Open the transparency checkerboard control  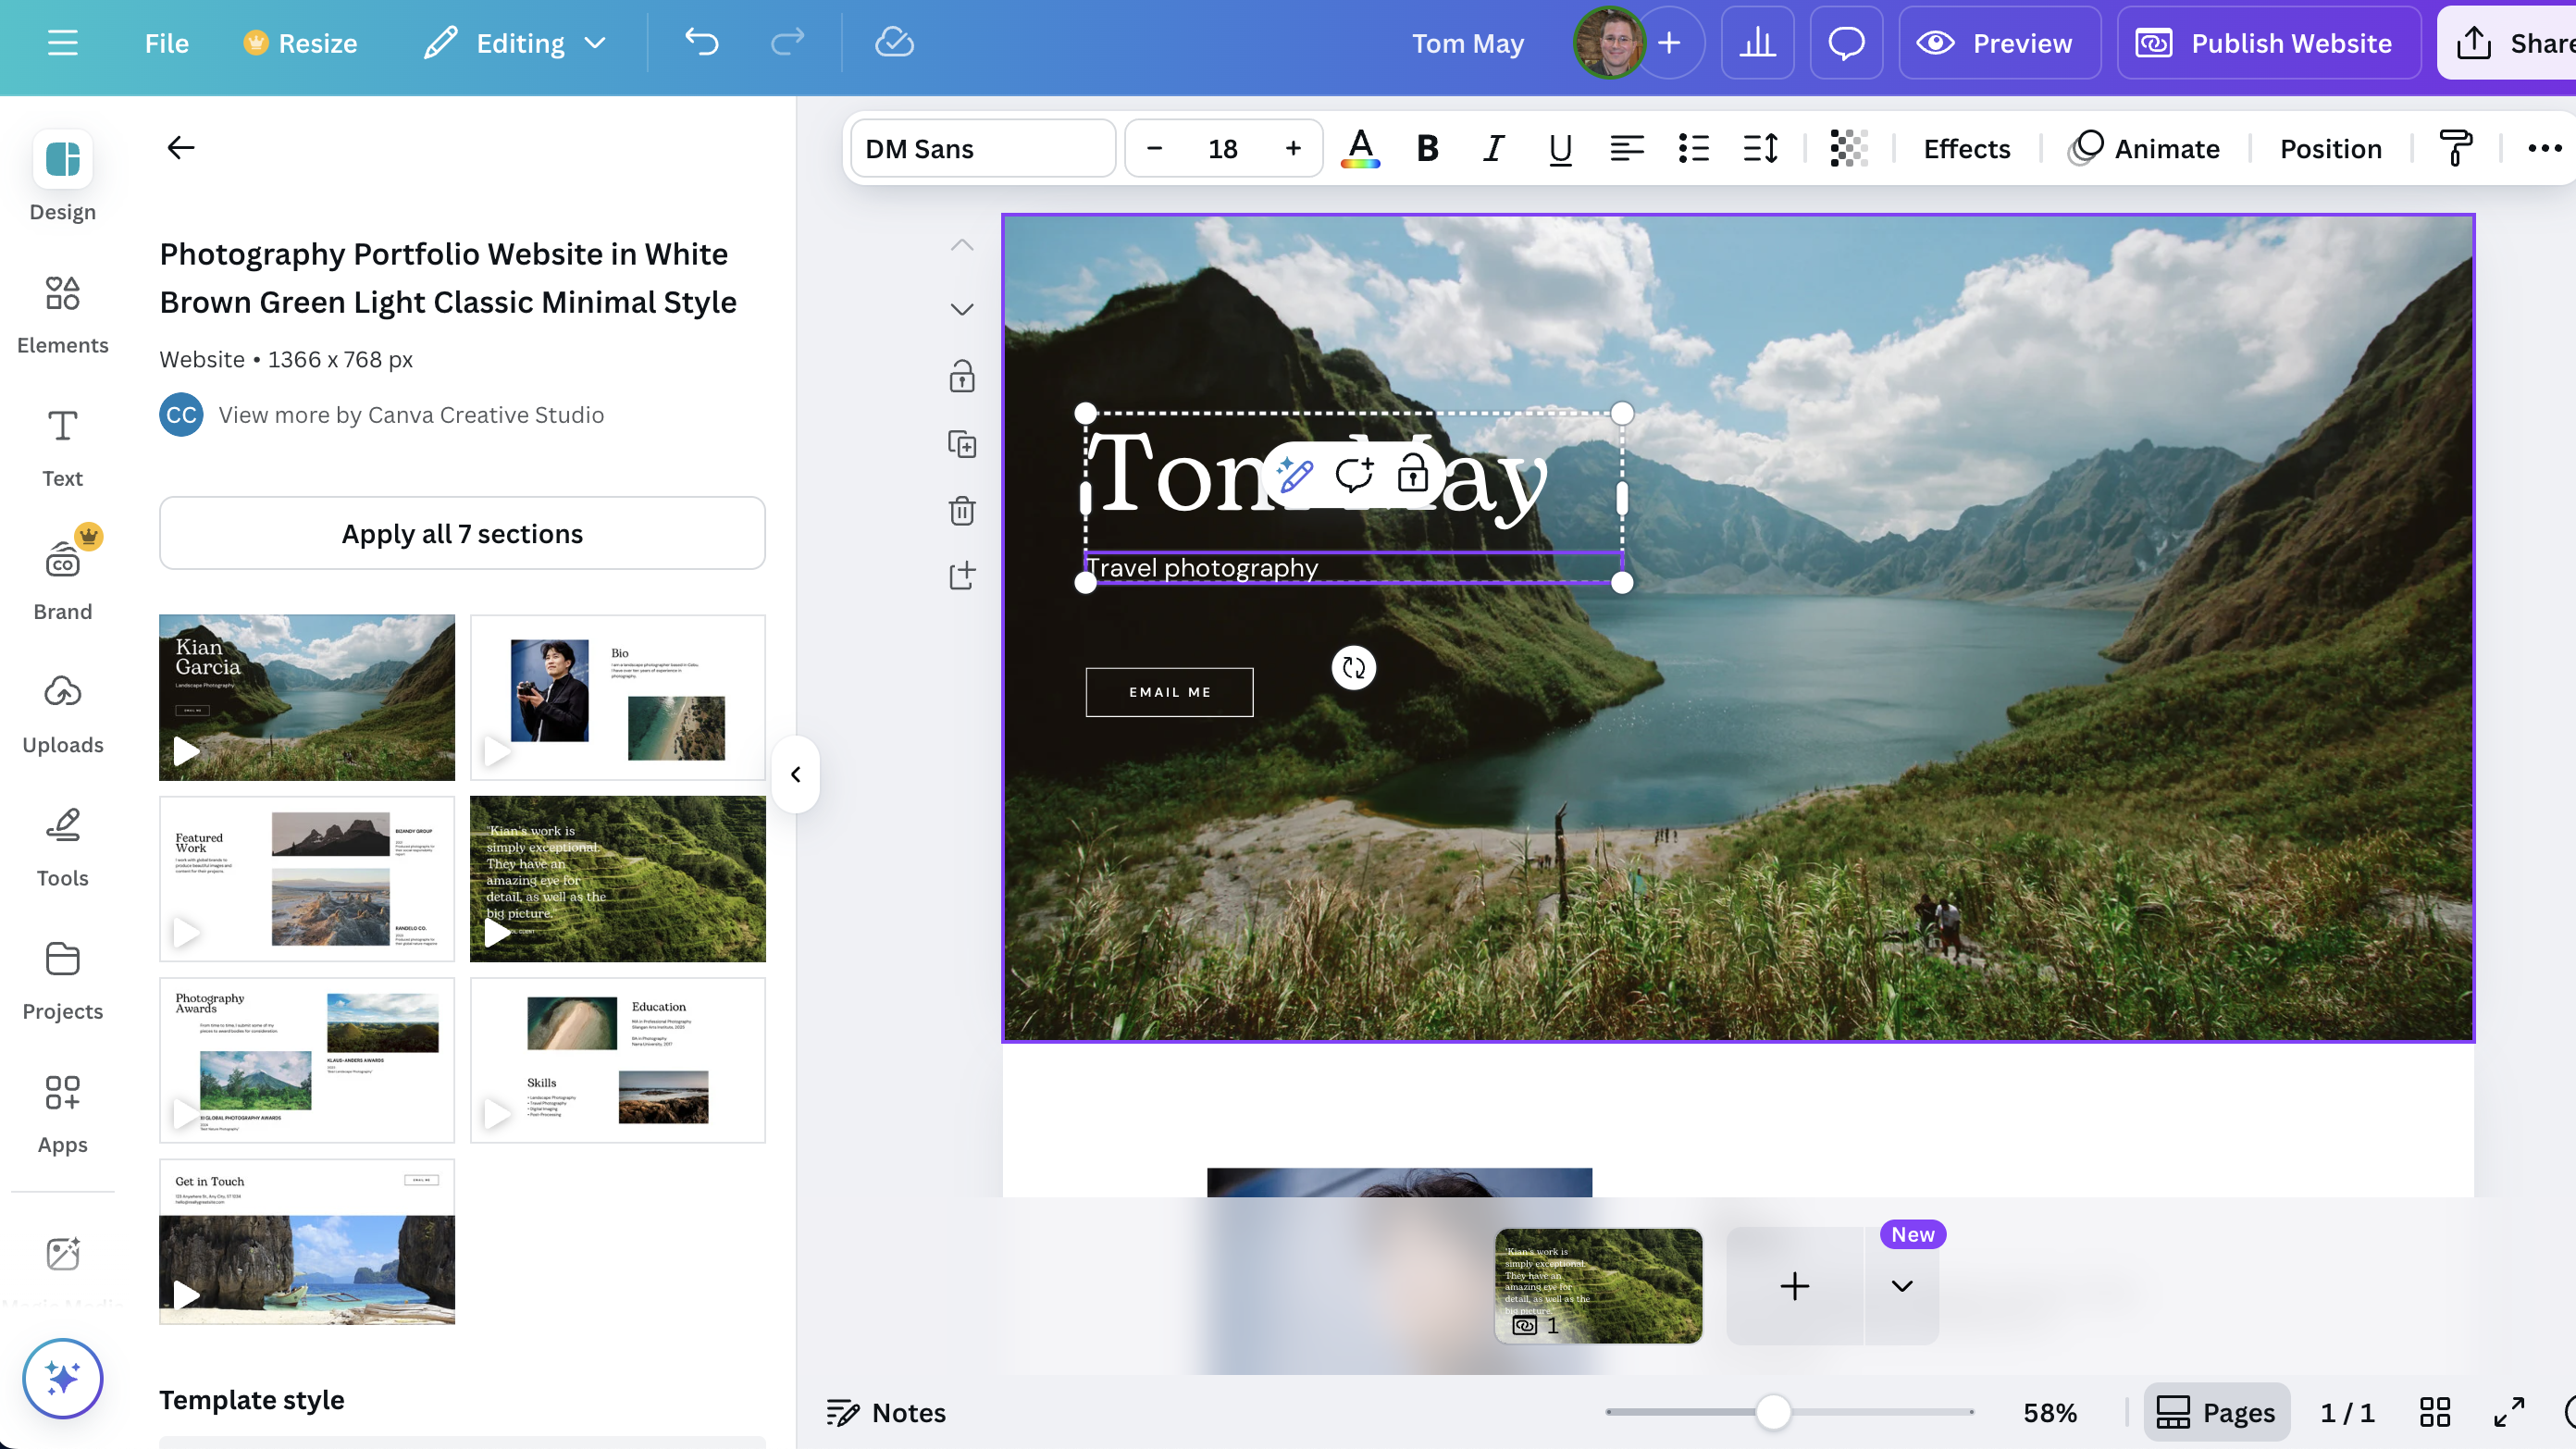(x=1848, y=149)
